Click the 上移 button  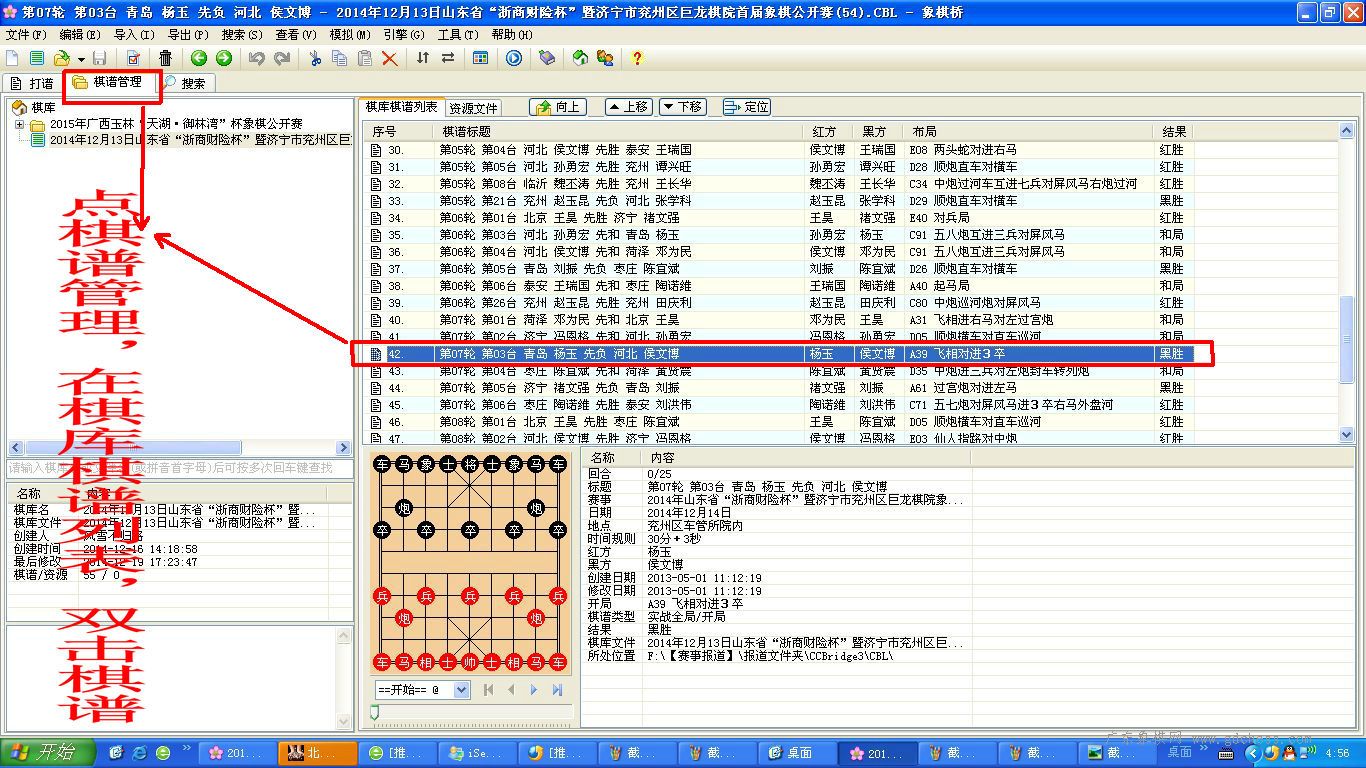click(x=627, y=107)
